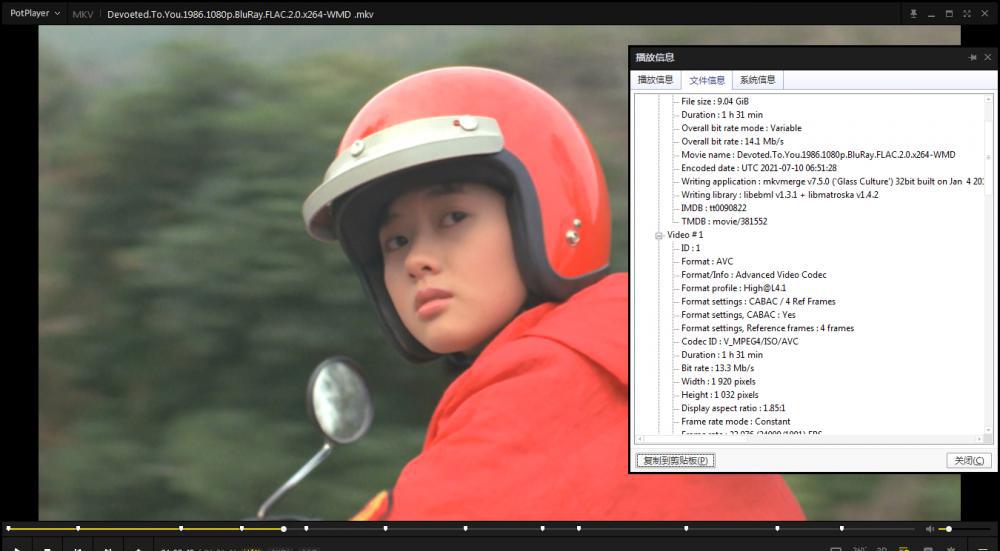1000x551 pixels.
Task: Select the Format : AVC row
Action: point(707,261)
